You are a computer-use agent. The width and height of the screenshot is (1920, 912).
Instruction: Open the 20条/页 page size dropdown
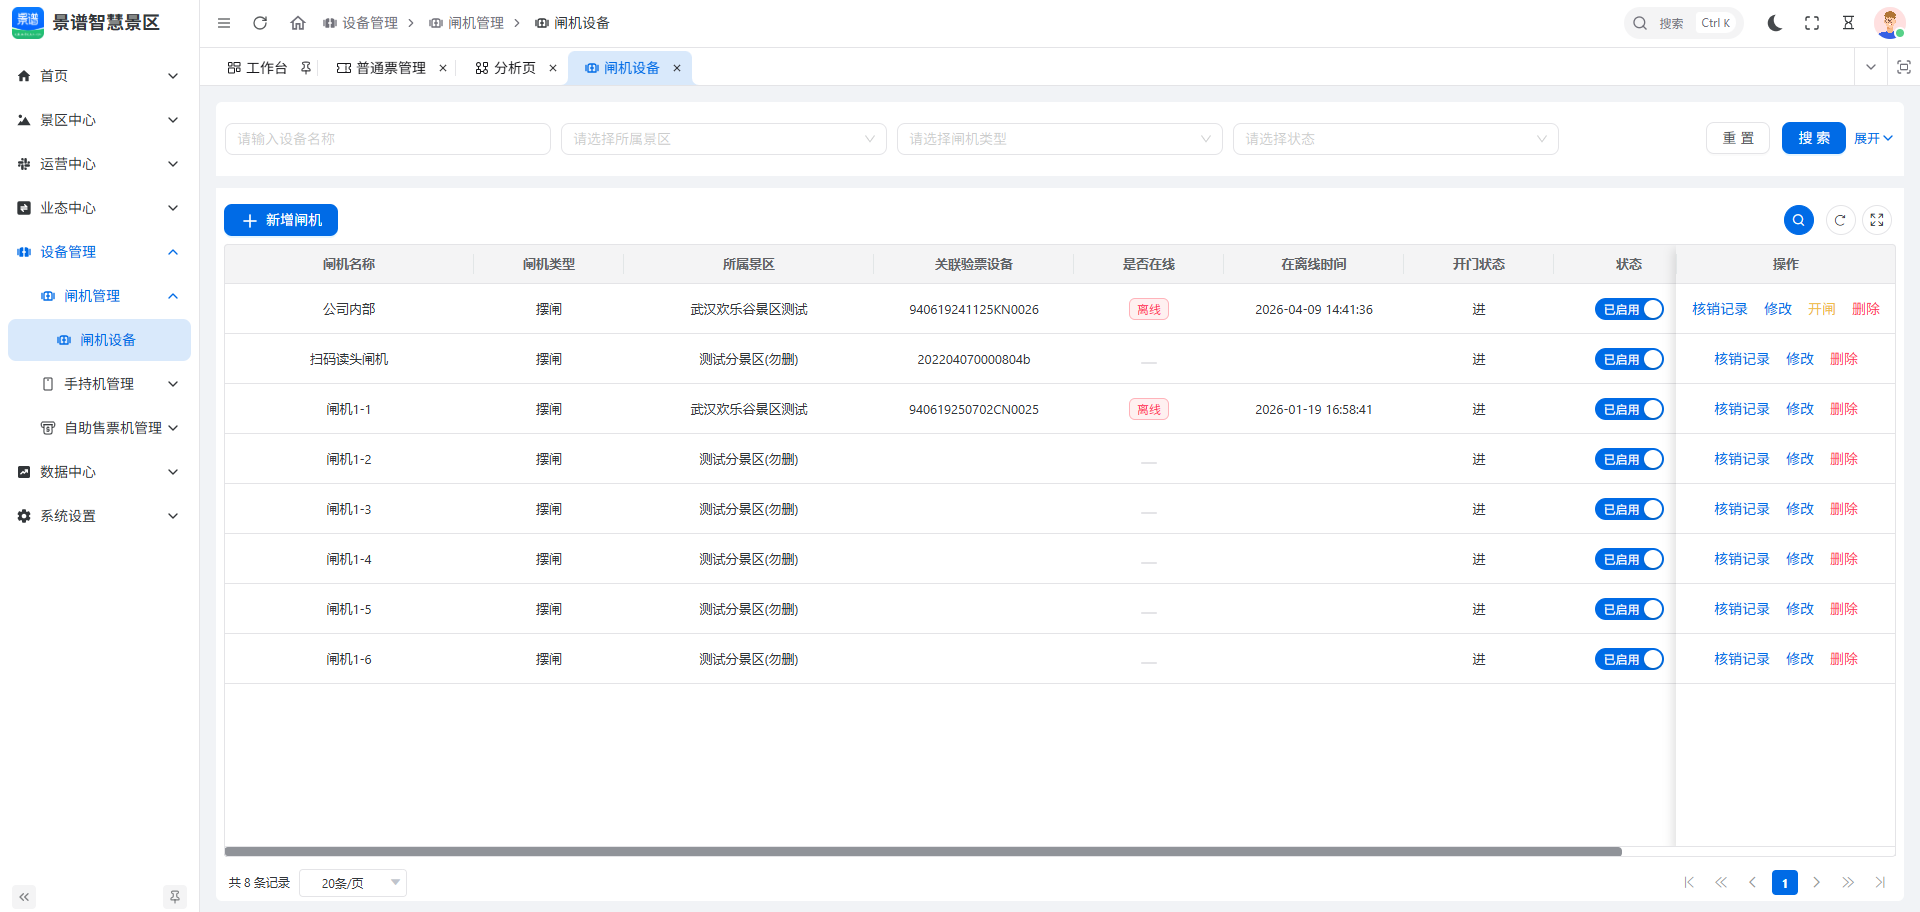353,882
